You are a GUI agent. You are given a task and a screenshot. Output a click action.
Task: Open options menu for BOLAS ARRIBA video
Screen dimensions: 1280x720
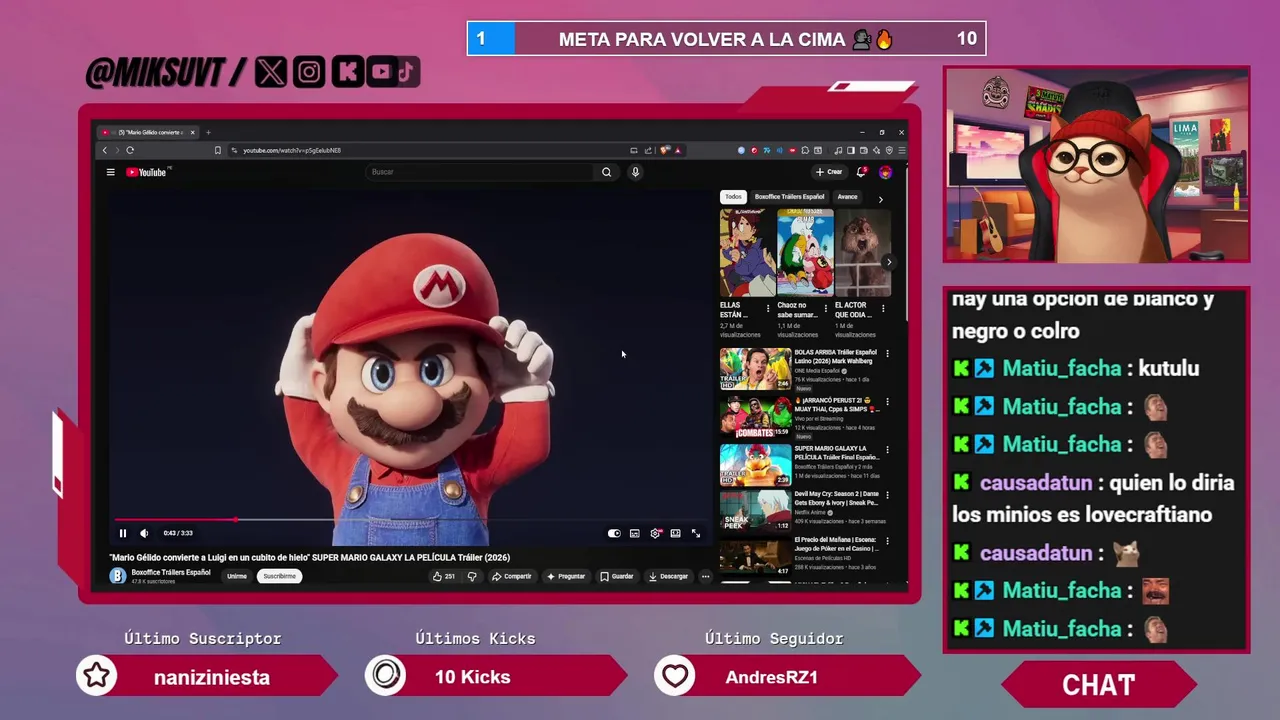tap(887, 353)
